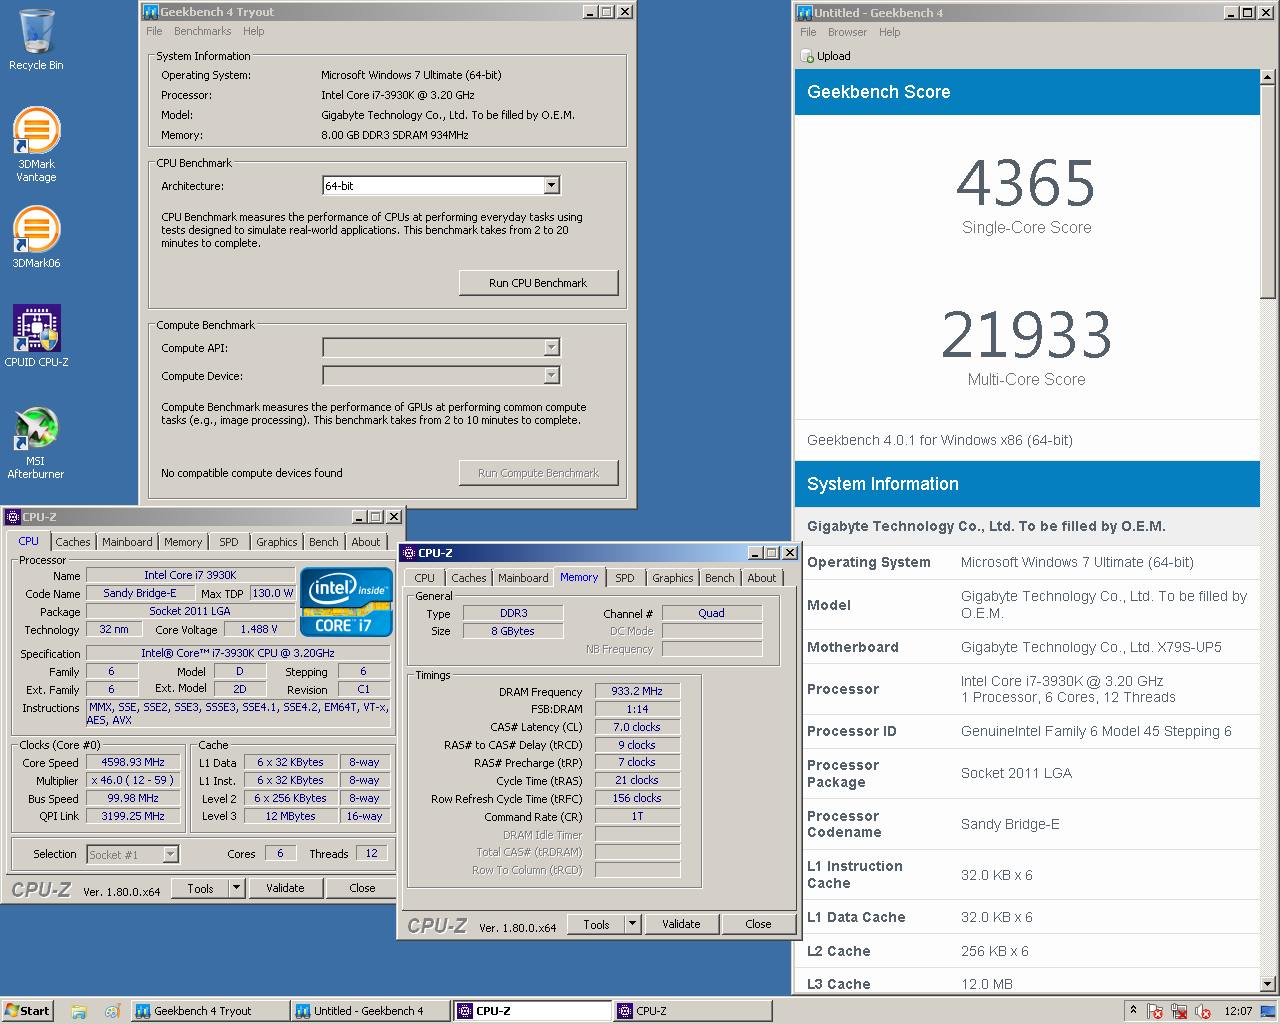The height and width of the screenshot is (1024, 1280).
Task: Open the Compute Device dropdown
Action: tap(551, 376)
